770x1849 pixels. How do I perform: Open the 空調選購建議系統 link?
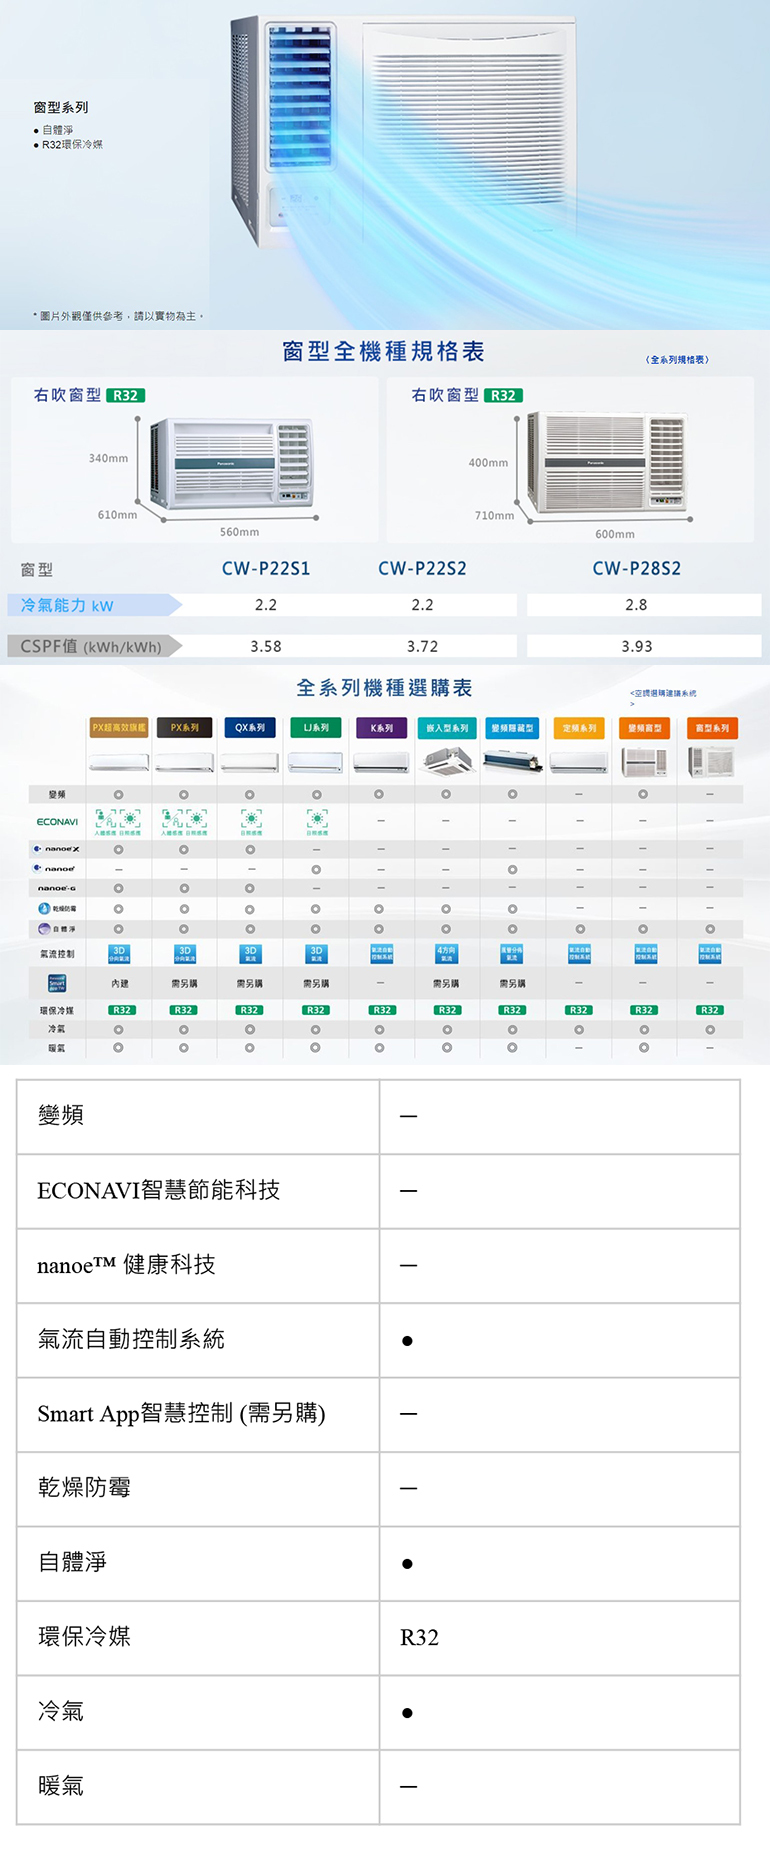point(663,693)
